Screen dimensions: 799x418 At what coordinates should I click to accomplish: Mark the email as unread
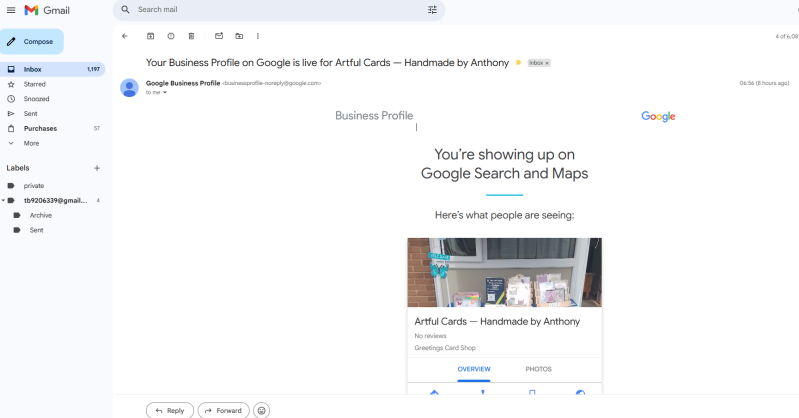click(x=219, y=36)
